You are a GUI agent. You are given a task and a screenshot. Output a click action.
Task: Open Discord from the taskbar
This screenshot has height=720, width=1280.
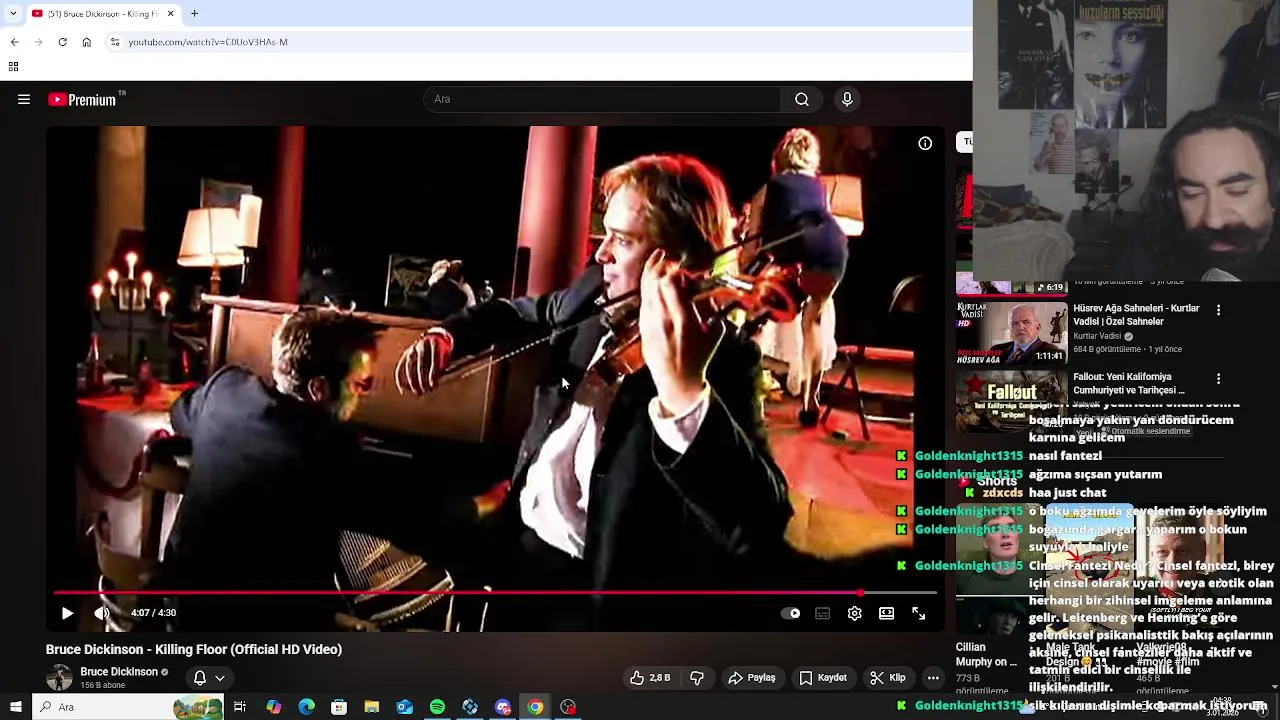(503, 707)
